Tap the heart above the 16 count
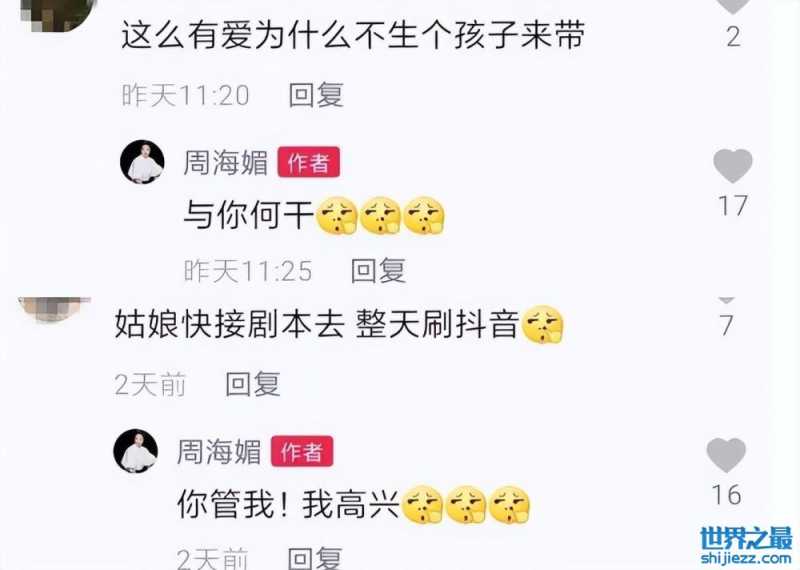The image size is (800, 570). point(726,455)
